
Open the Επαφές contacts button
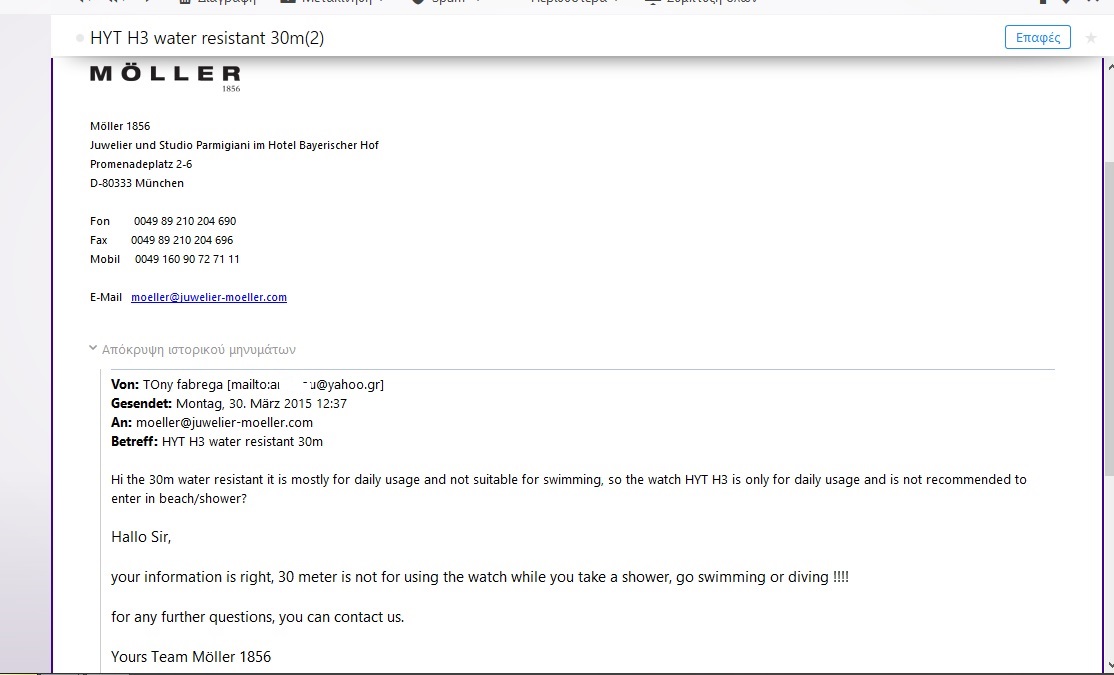[x=1037, y=38]
